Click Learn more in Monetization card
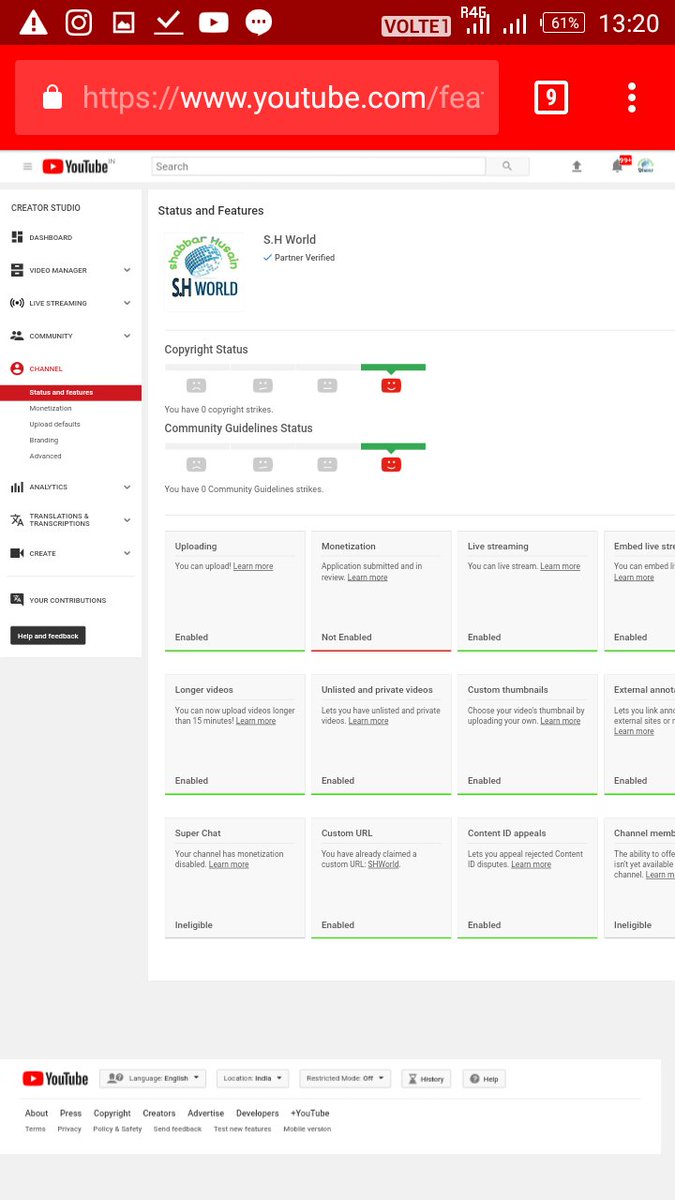Image resolution: width=675 pixels, height=1200 pixels. 367,577
